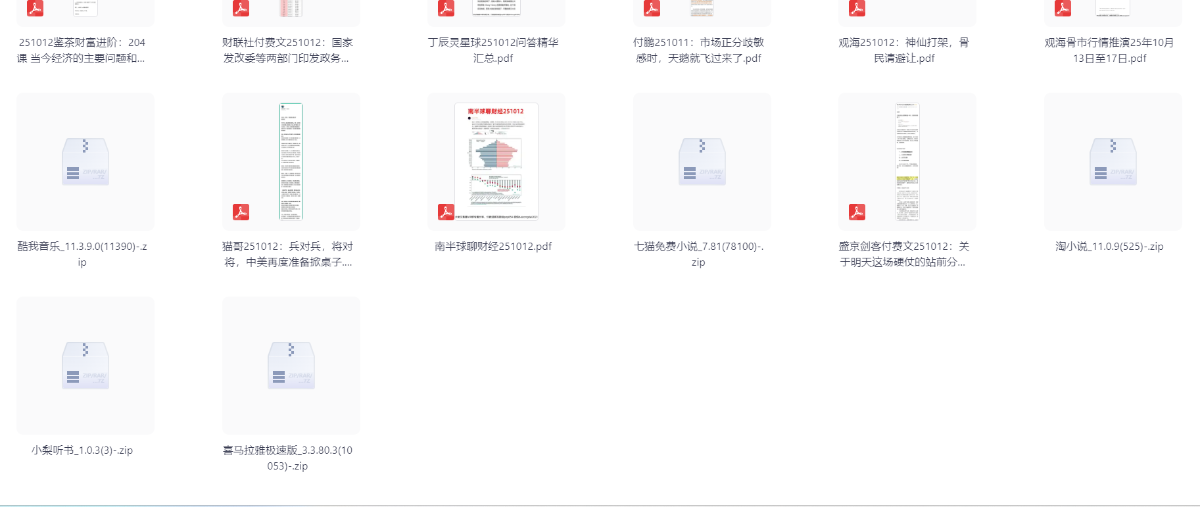Select the 小梨听书 zip file icon

(85, 365)
